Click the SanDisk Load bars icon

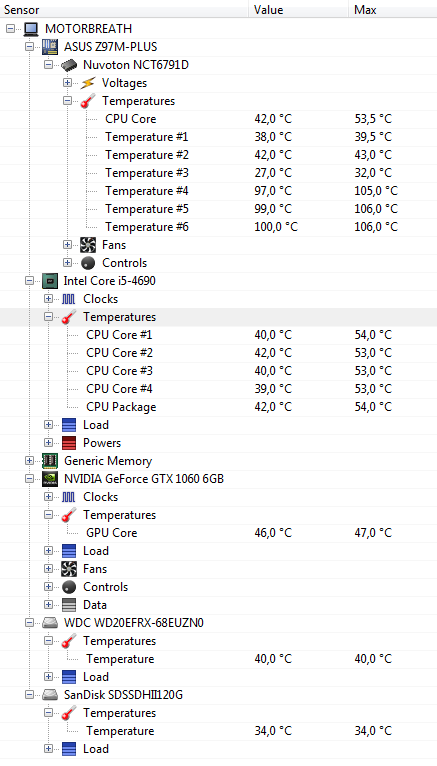[x=69, y=749]
